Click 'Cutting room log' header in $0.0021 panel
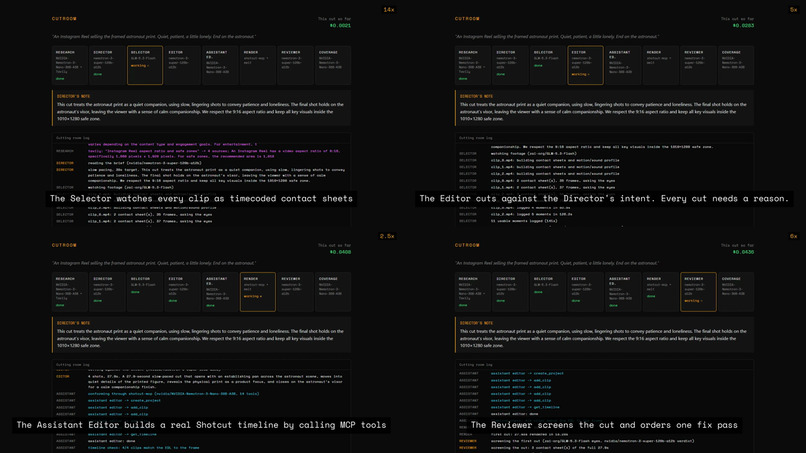 pyautogui.click(x=72, y=138)
